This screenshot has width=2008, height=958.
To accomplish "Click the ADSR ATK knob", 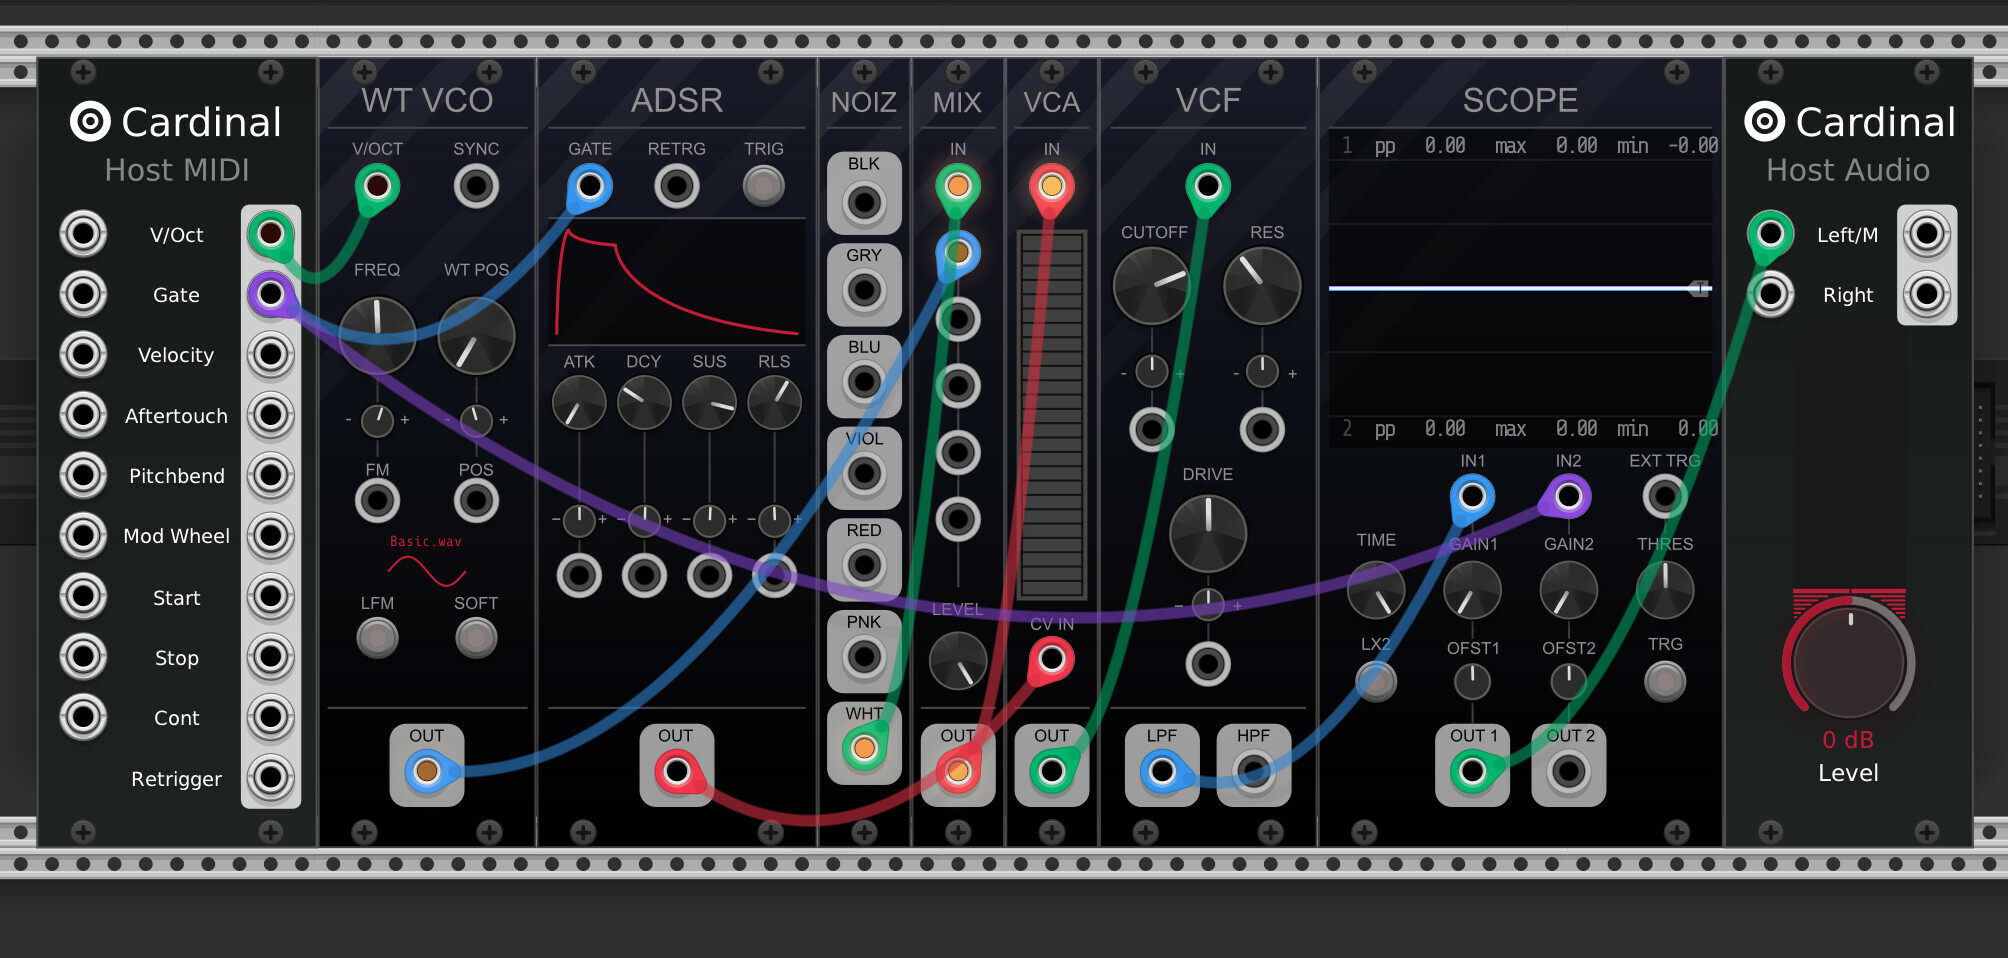I will (x=579, y=403).
